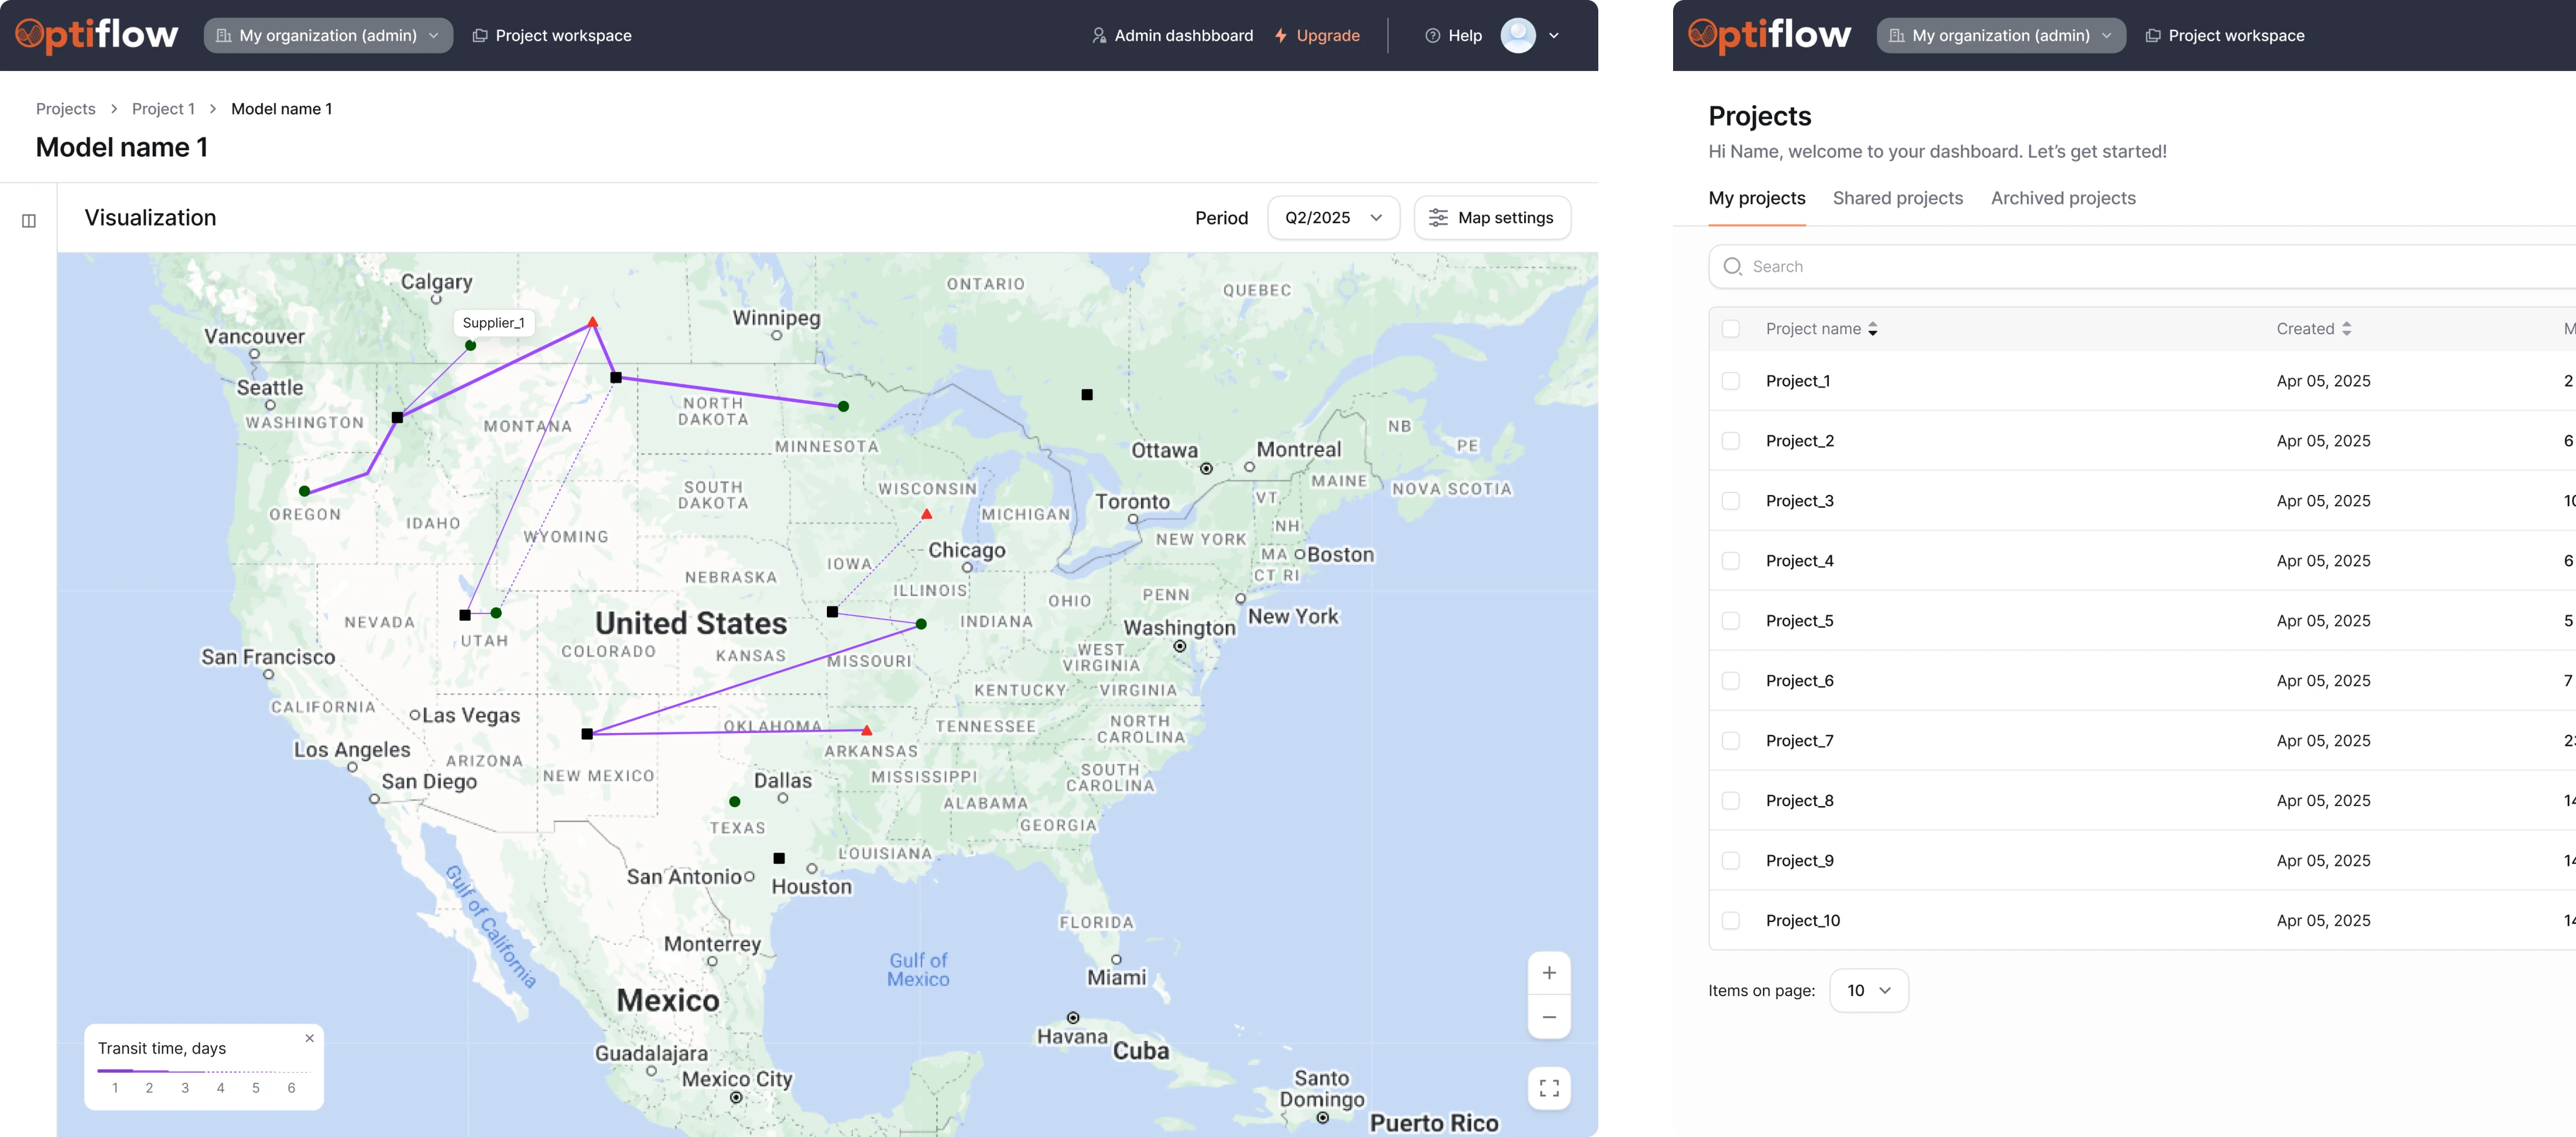Screen dimensions: 2576x1137
Task: Expand Items on page dropdown
Action: (1868, 990)
